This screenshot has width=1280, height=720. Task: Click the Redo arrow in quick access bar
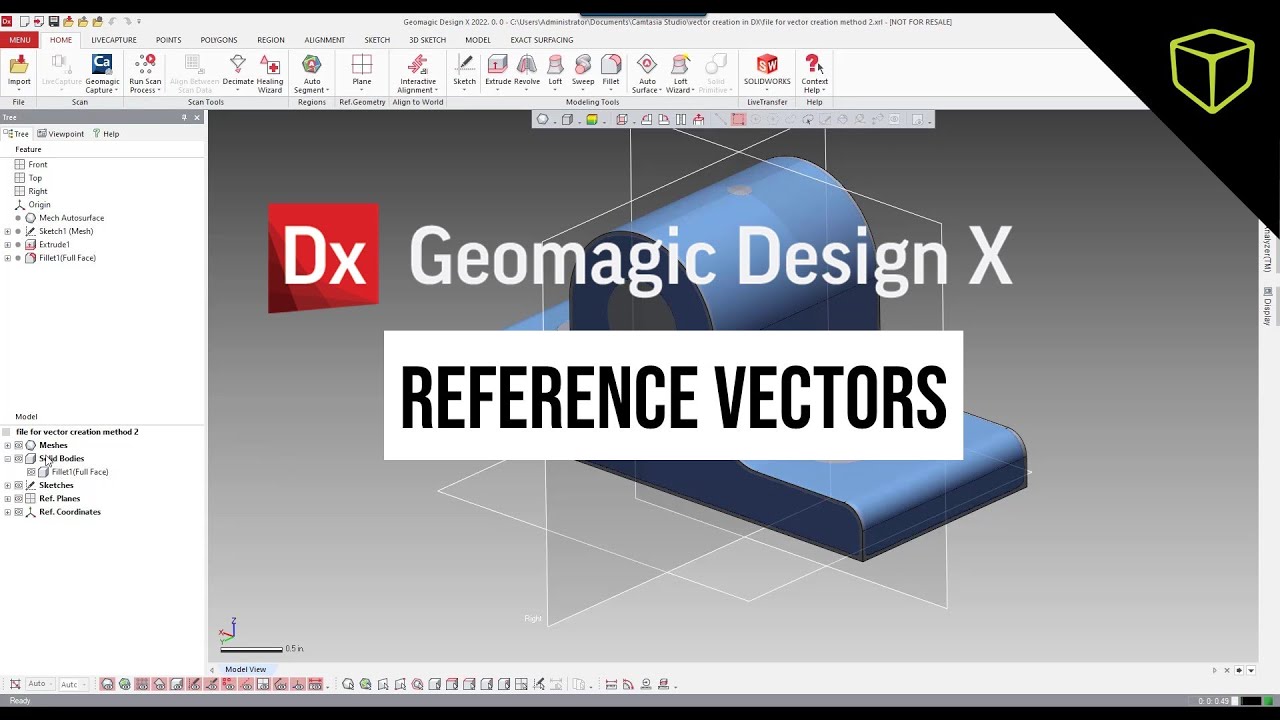tap(126, 21)
